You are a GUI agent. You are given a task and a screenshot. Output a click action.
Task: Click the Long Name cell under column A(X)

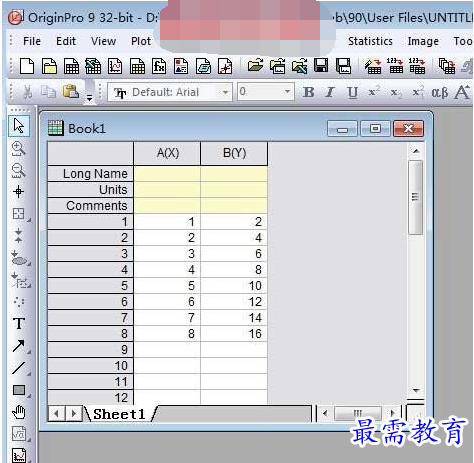(x=167, y=174)
